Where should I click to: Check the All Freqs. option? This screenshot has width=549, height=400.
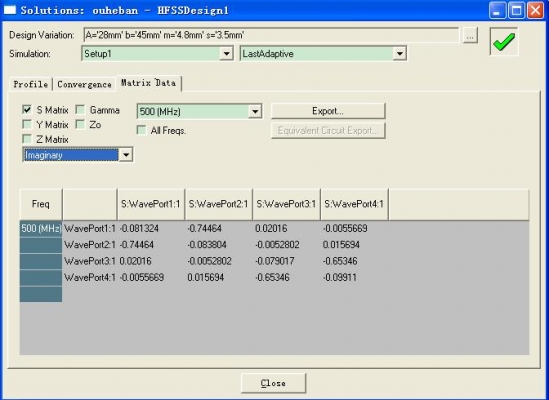[x=141, y=130]
